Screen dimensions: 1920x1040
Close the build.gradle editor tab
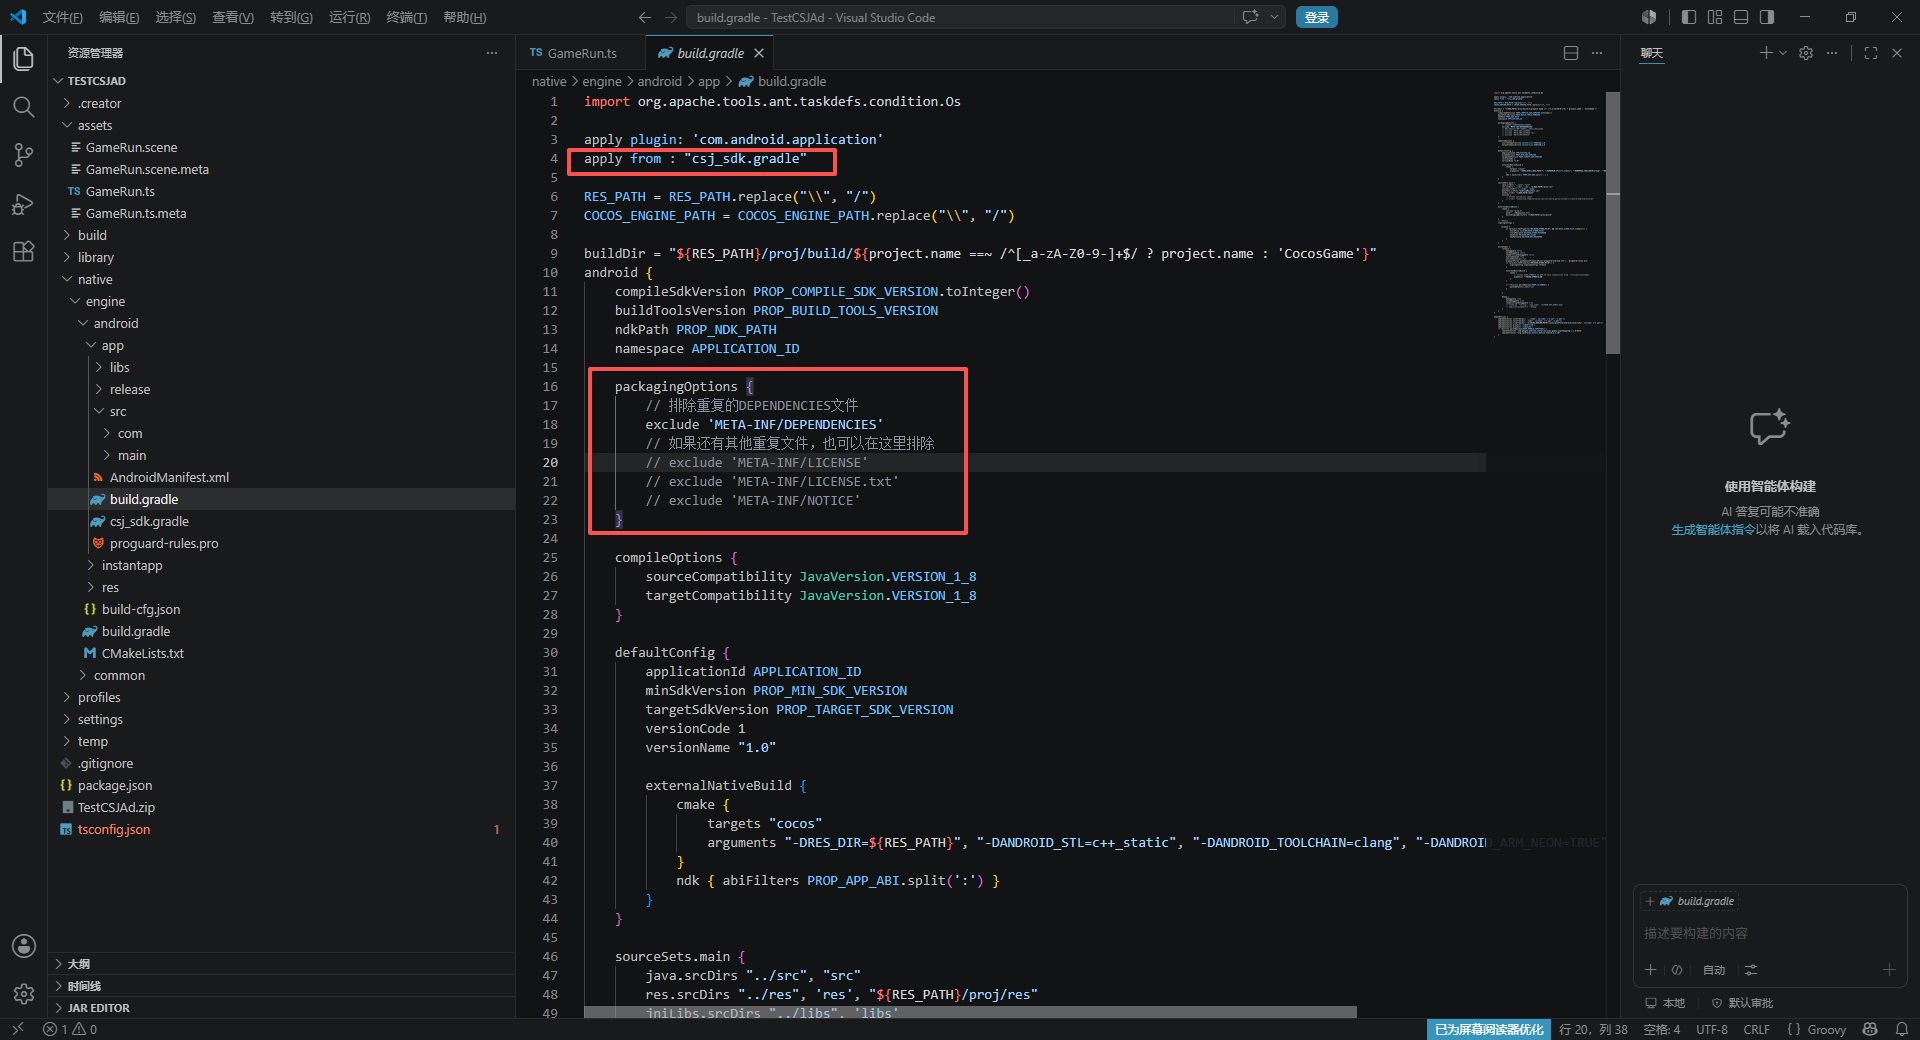click(759, 53)
